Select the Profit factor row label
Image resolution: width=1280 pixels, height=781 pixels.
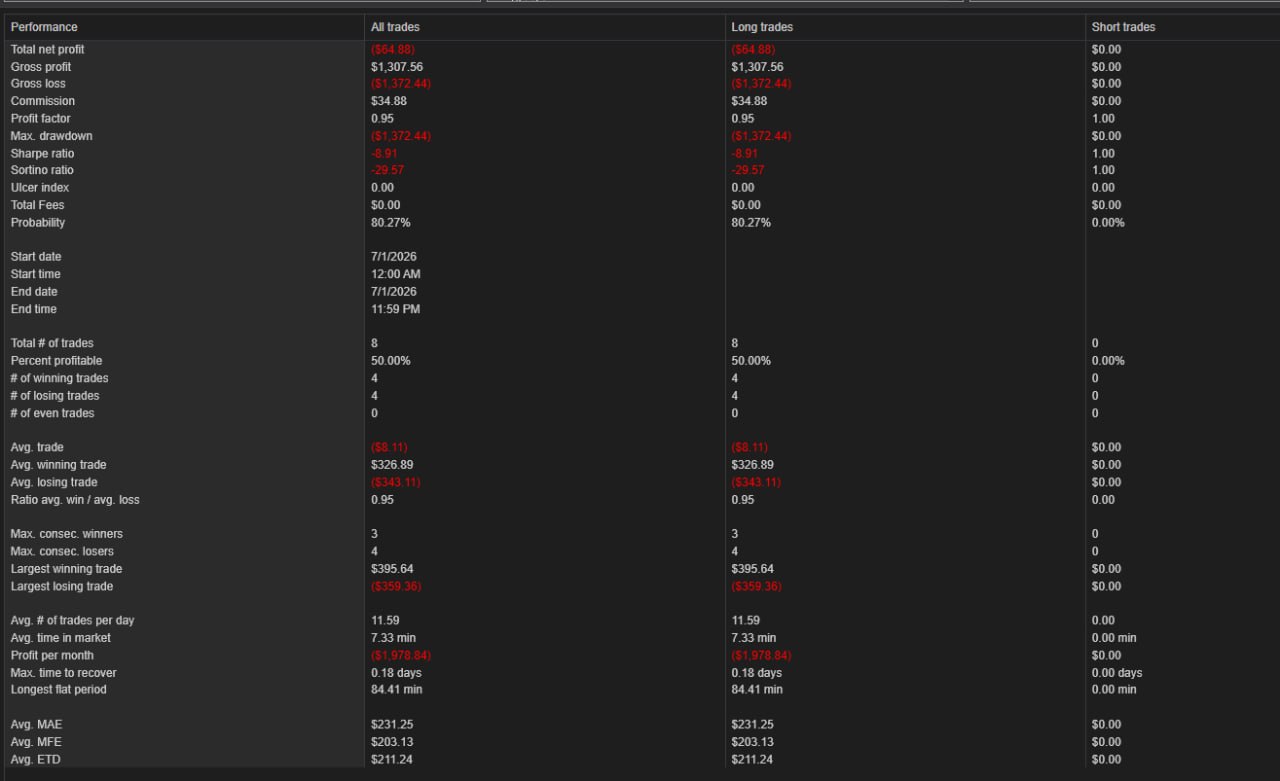[x=41, y=119]
